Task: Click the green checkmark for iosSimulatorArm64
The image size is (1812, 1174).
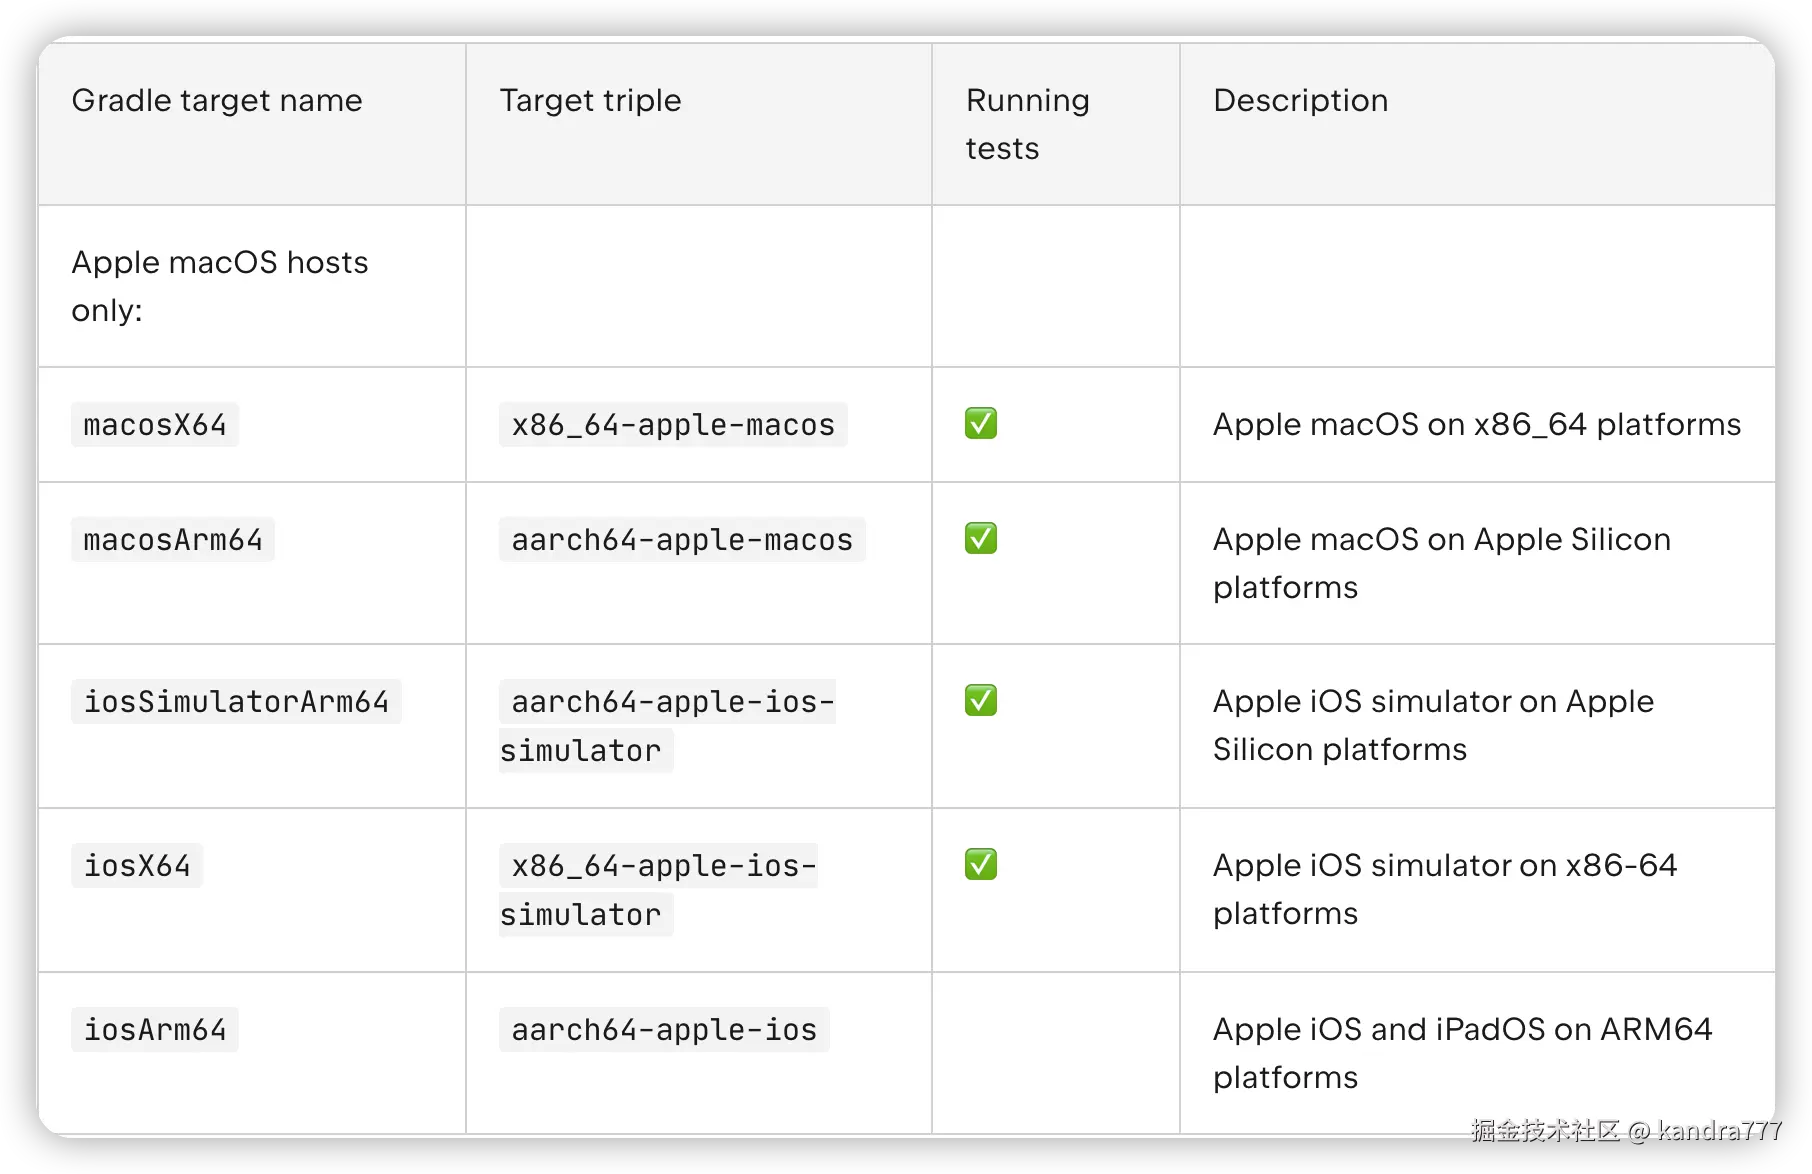Action: click(980, 701)
